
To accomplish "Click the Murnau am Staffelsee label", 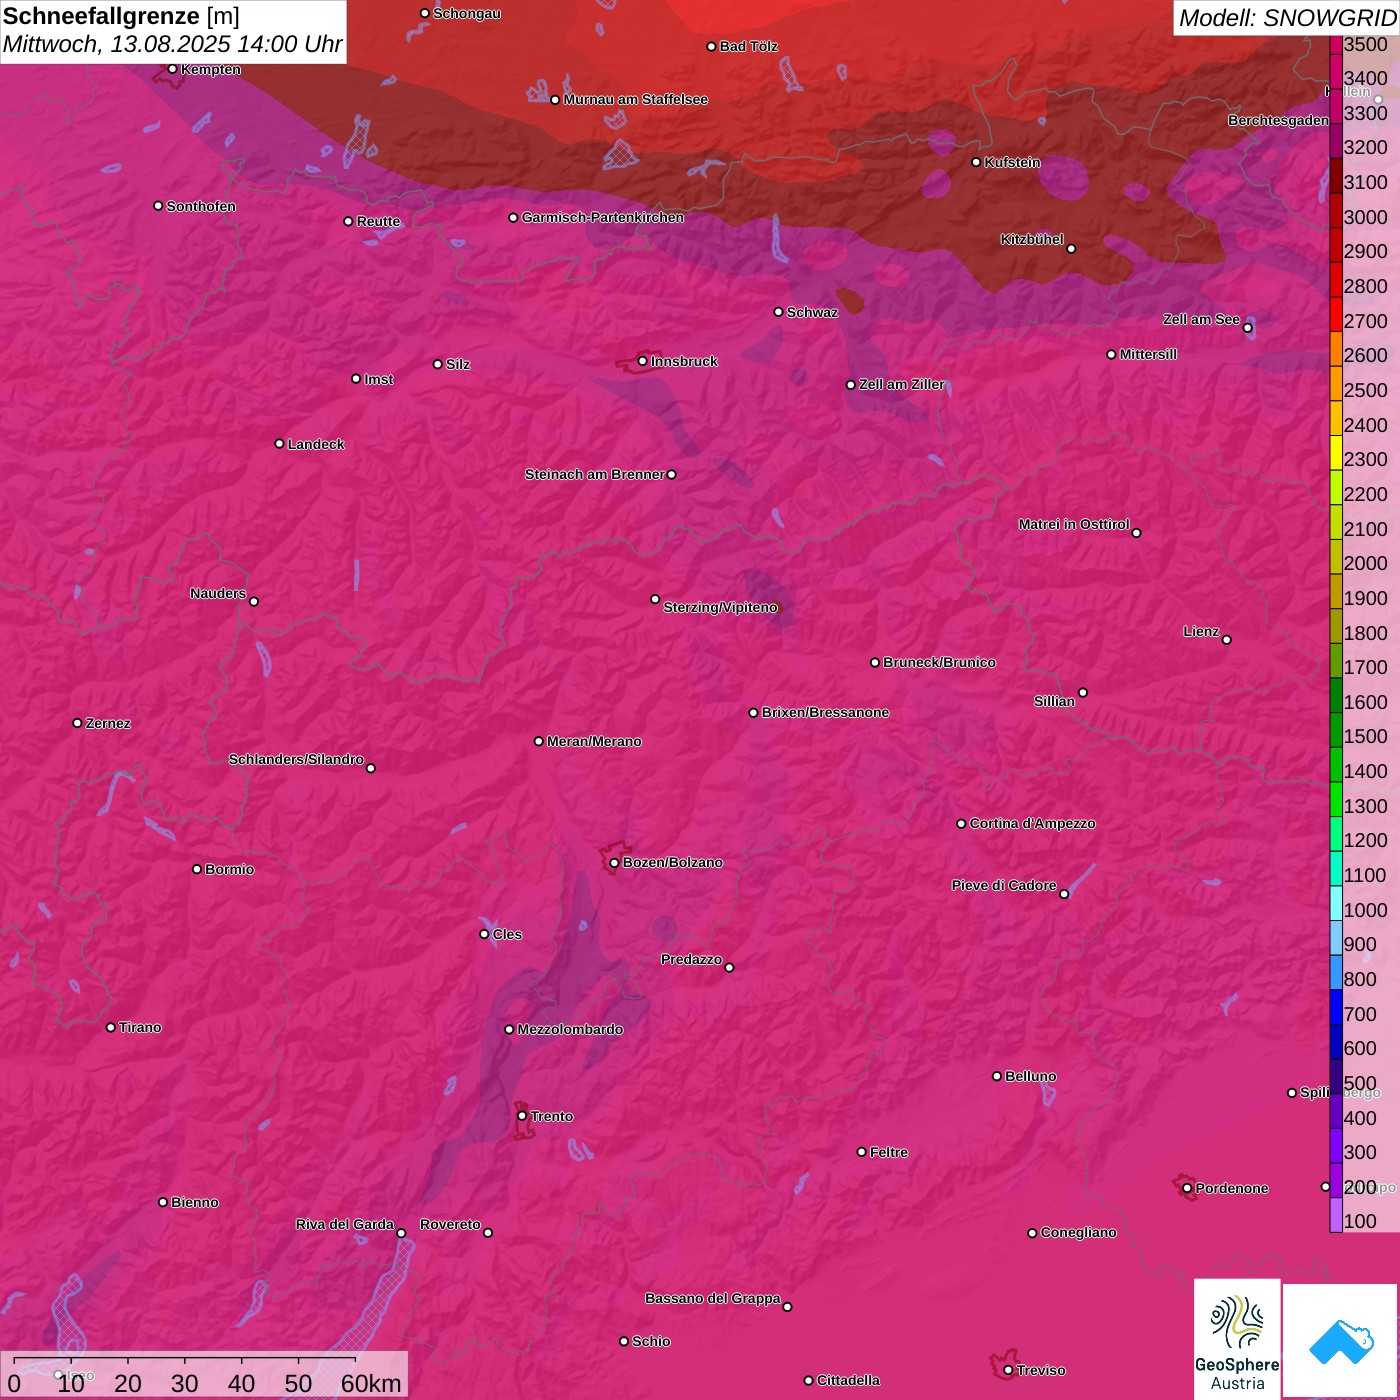I will 635,99.
